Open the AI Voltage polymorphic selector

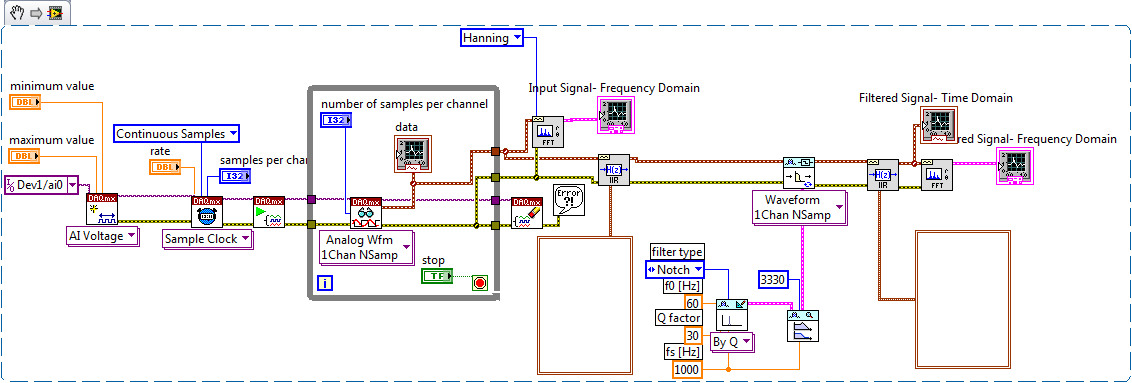pos(102,237)
